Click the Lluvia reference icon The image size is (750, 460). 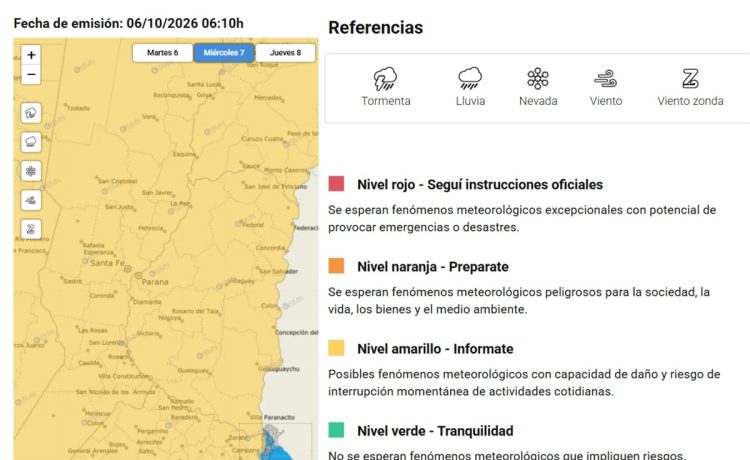[x=470, y=78]
